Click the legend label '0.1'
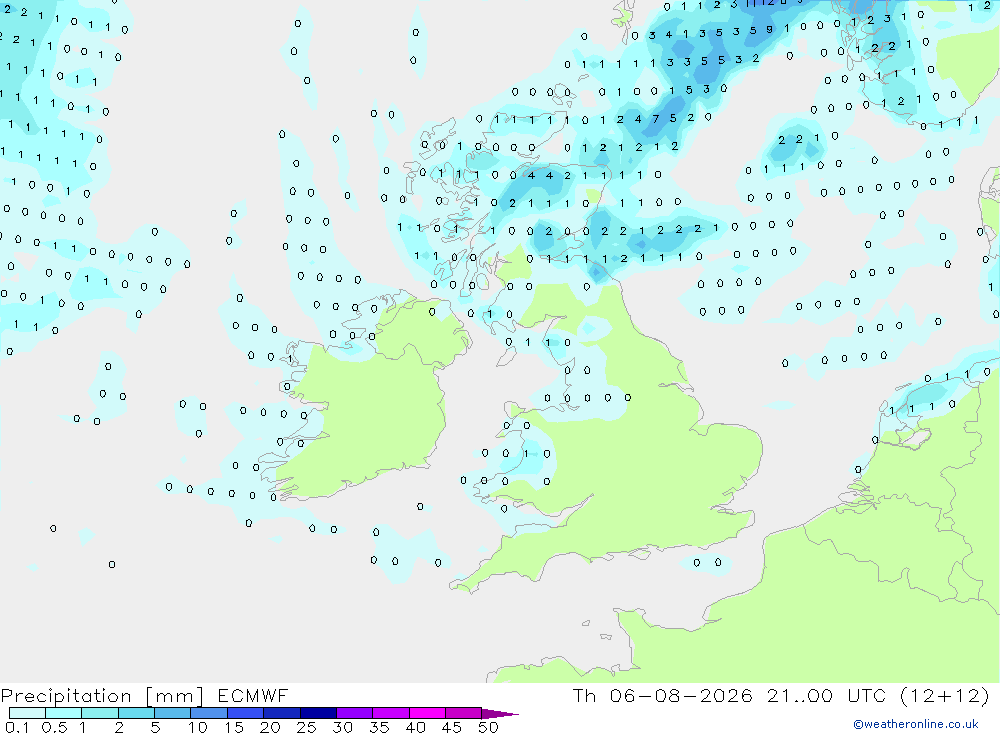This screenshot has width=1000, height=733. tap(17, 727)
